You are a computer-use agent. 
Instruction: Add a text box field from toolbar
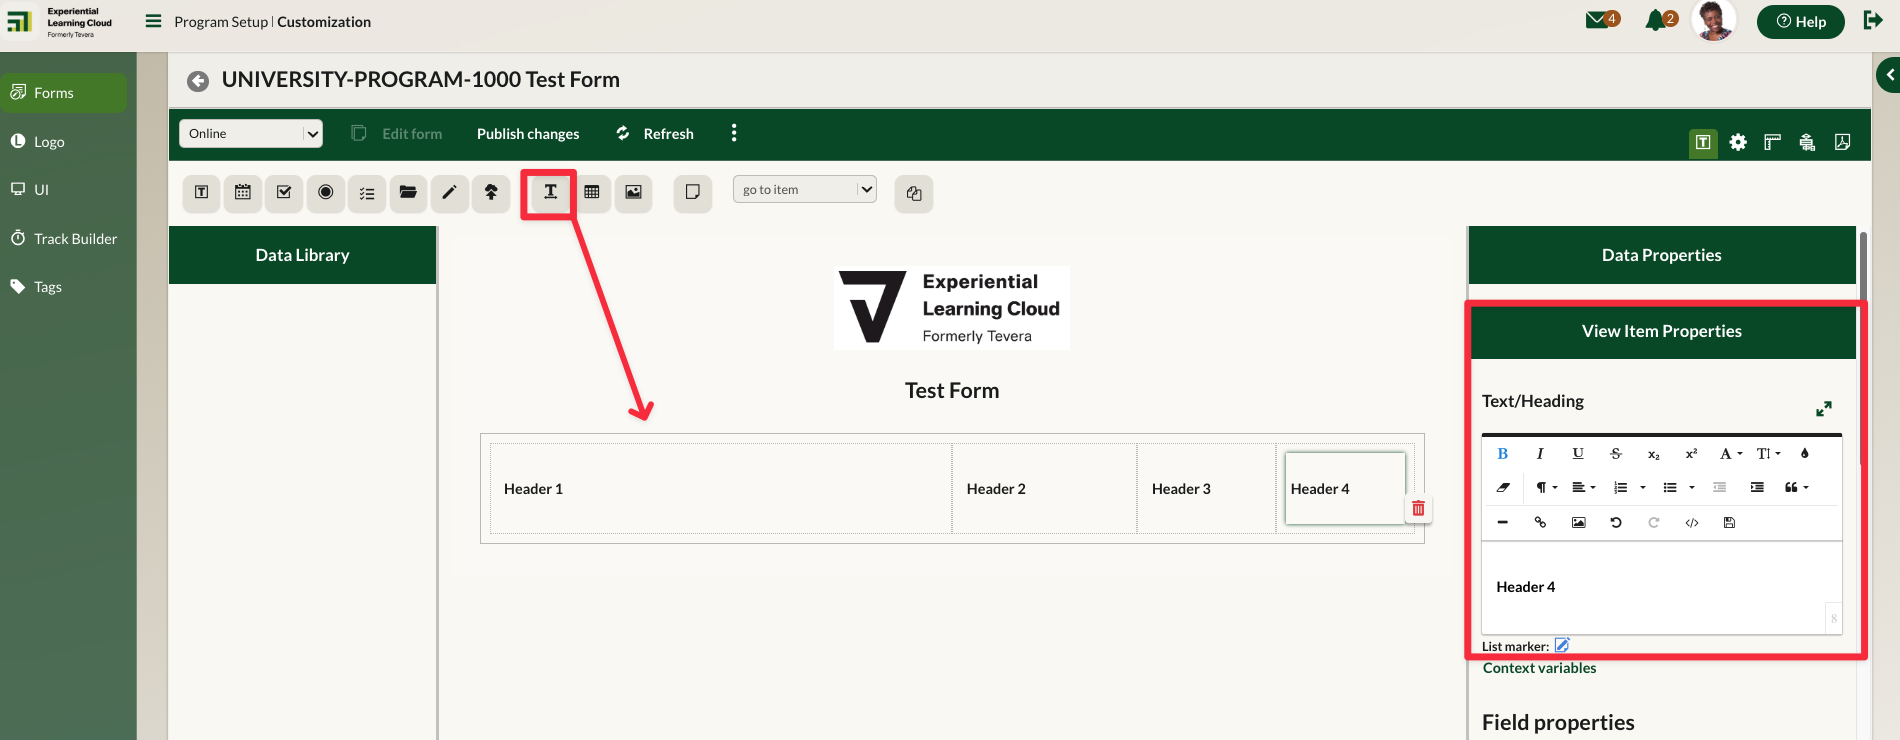[202, 192]
